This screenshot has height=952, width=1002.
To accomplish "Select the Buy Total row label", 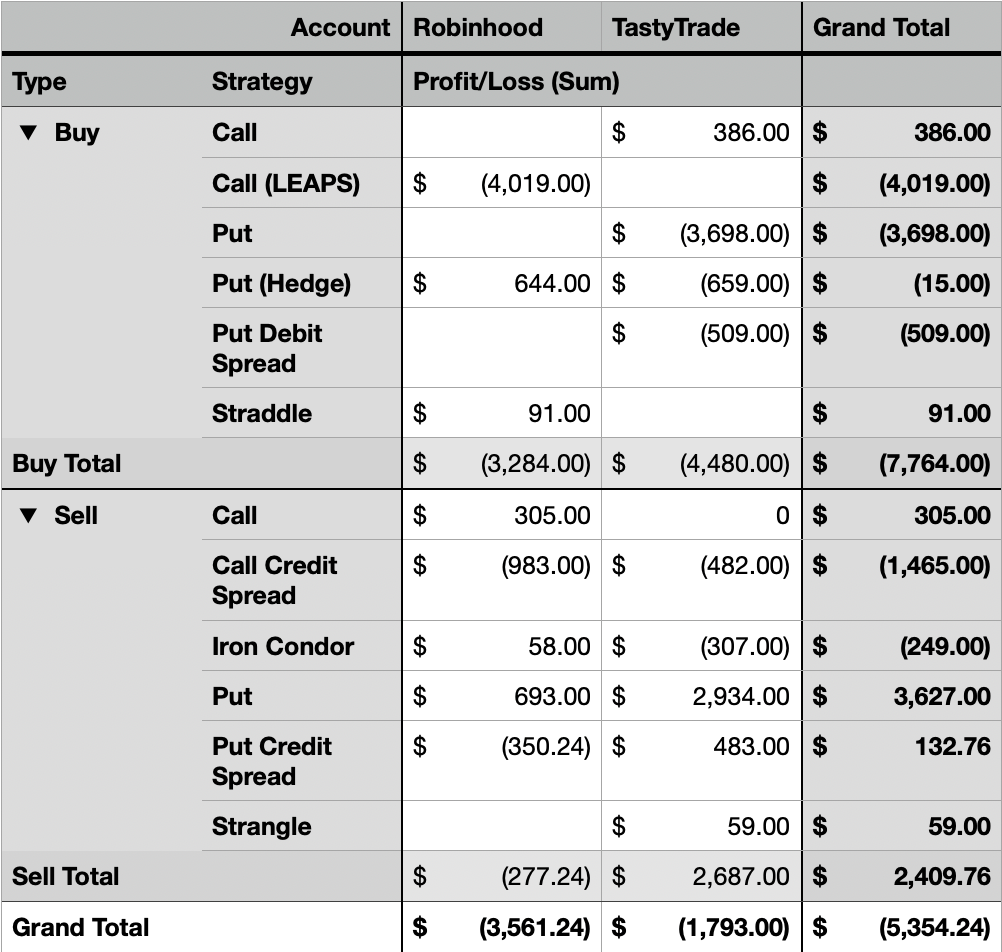I will point(66,464).
